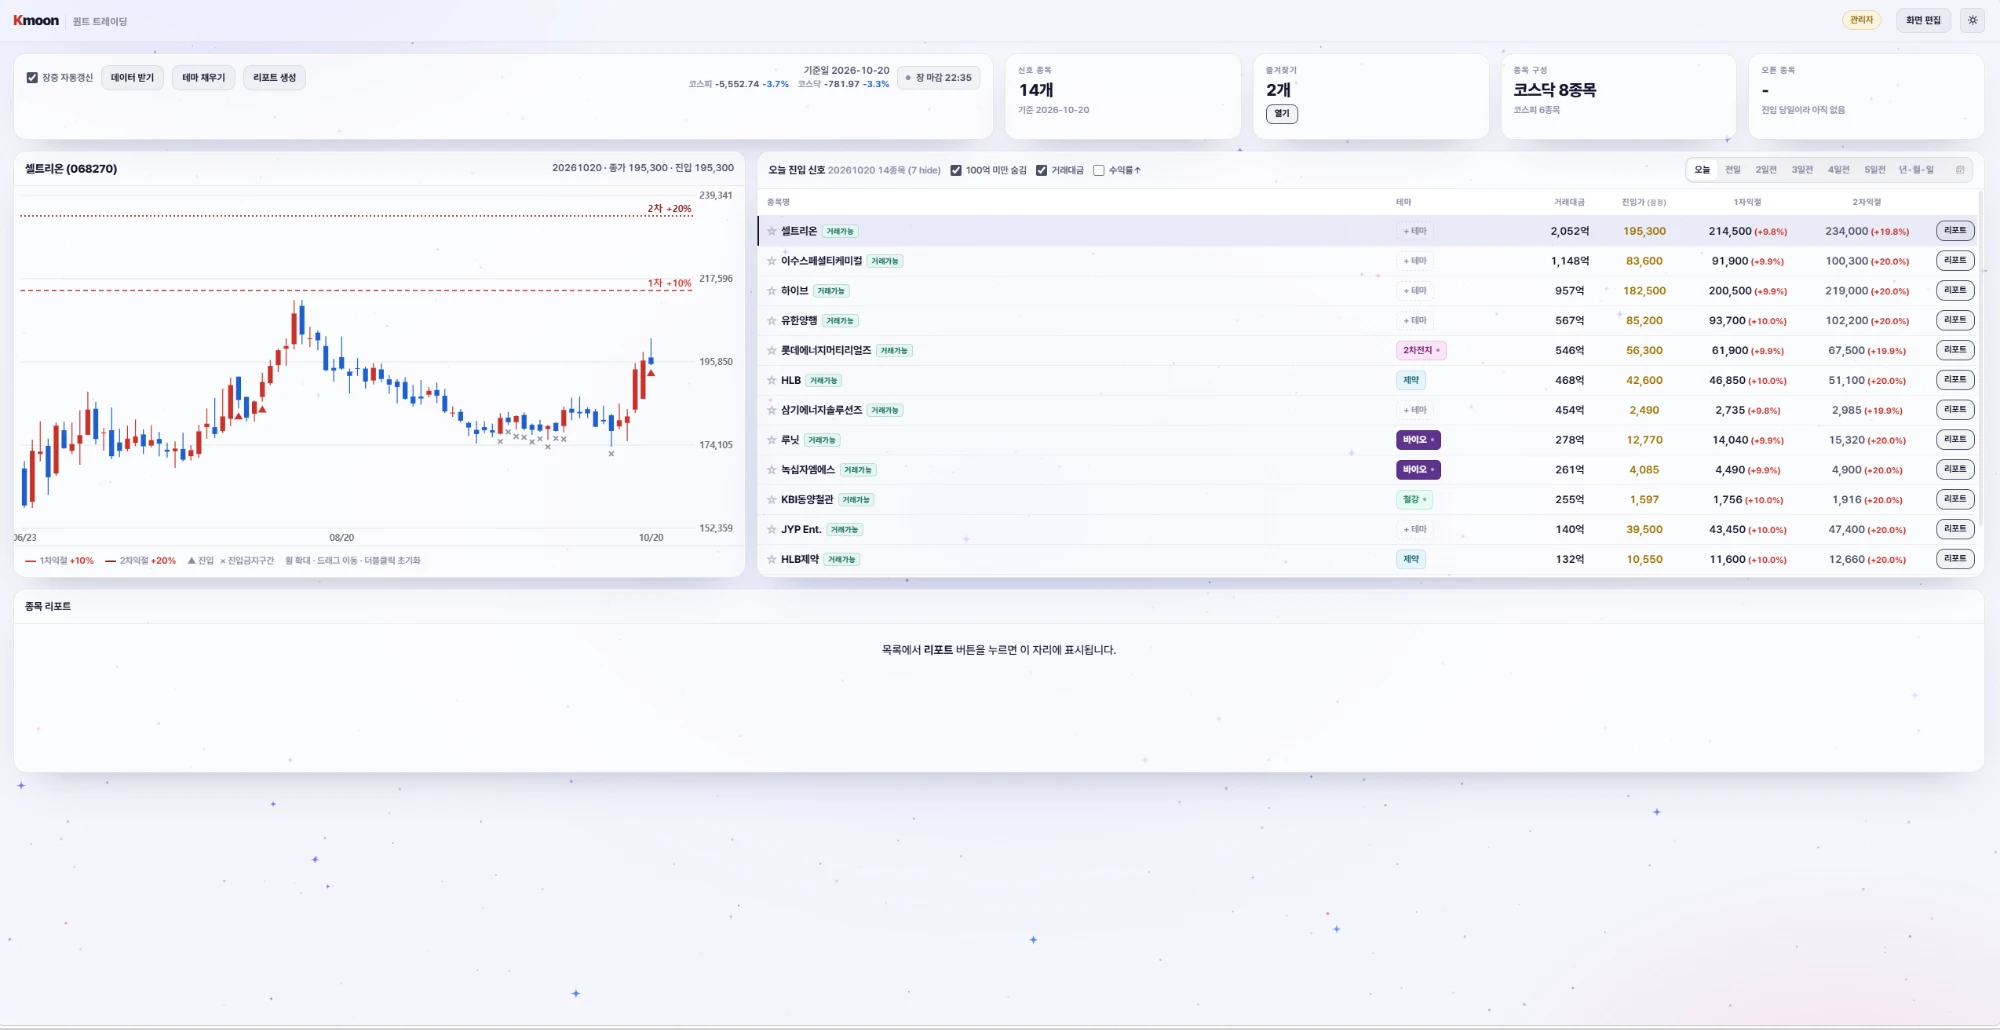Toggle the 거래대금 sort checkbox
This screenshot has height=1030, width=2000.
pos(1041,171)
